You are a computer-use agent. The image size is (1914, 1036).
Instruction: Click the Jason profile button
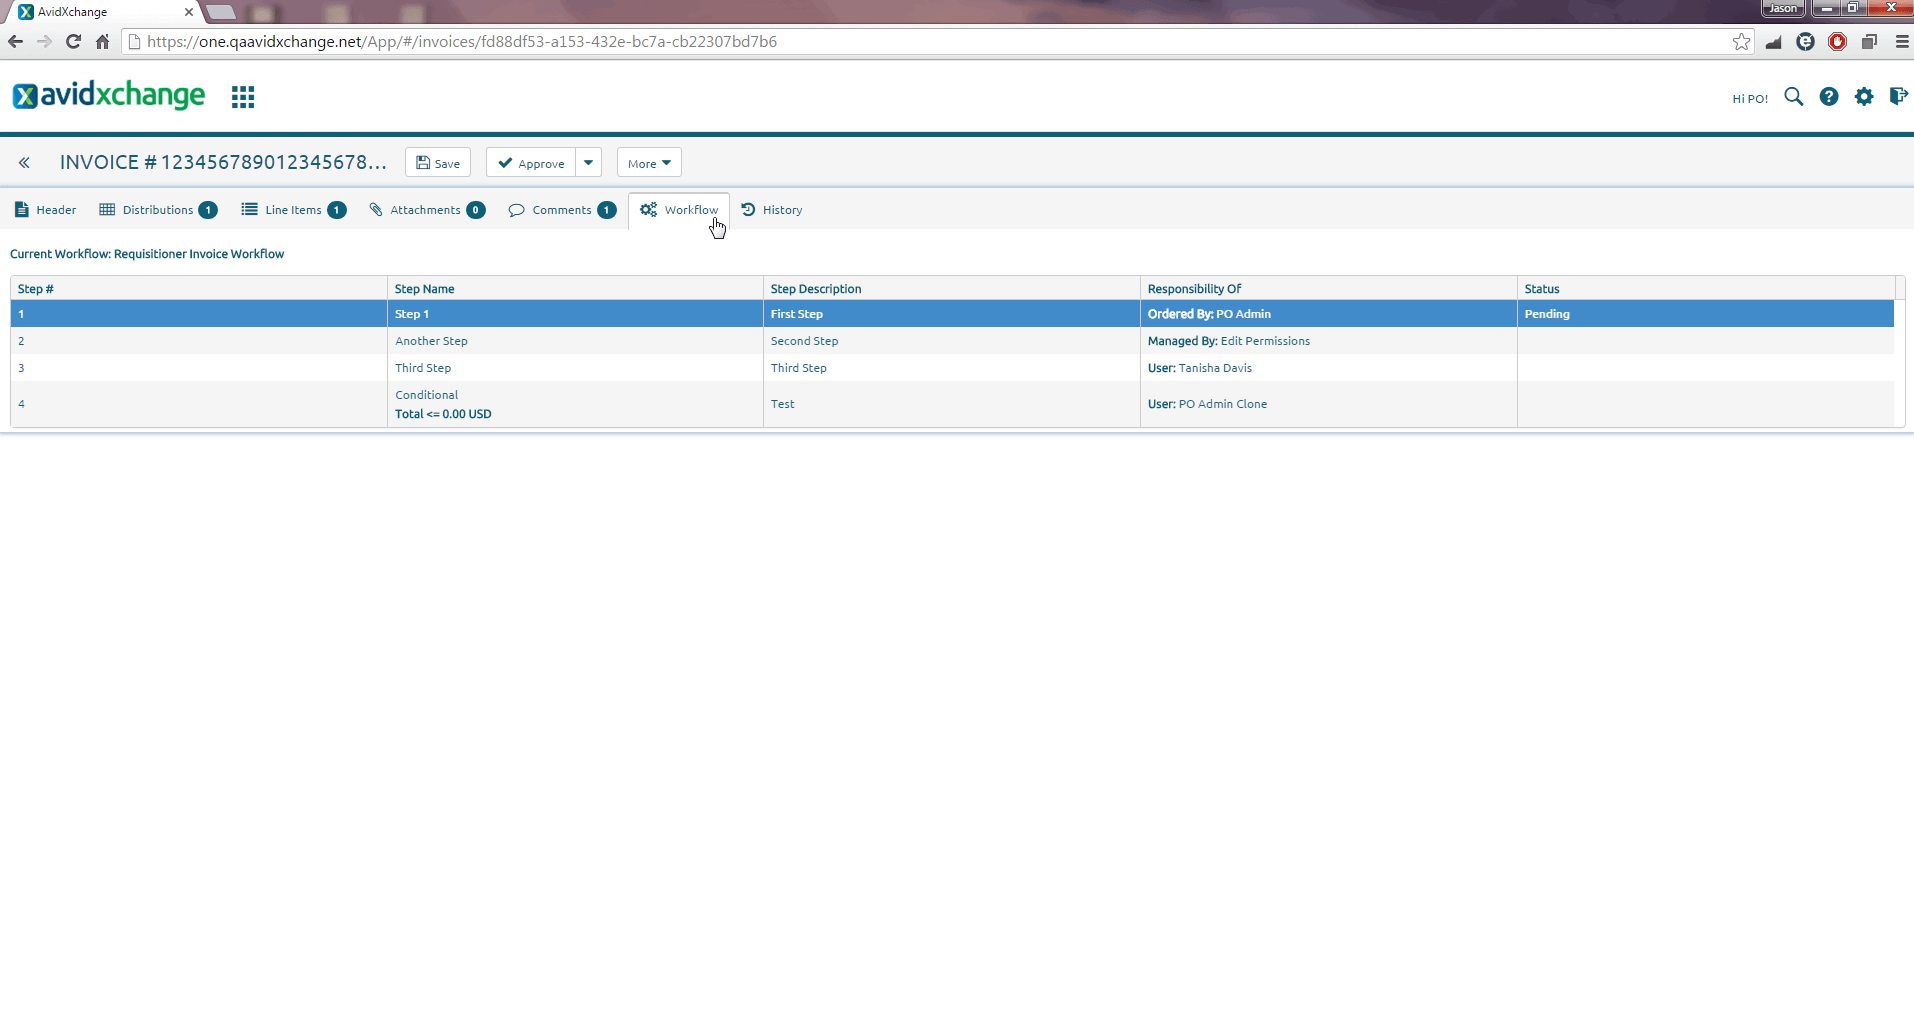[x=1783, y=8]
